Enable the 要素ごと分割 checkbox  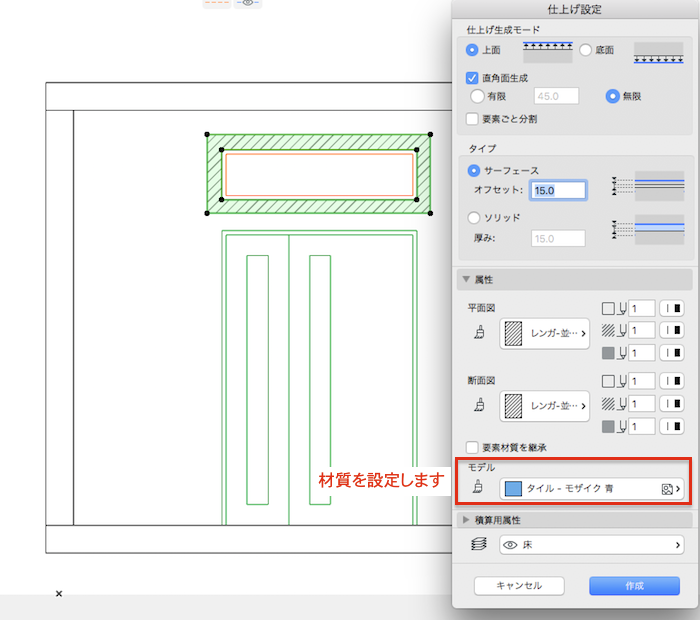(x=474, y=119)
